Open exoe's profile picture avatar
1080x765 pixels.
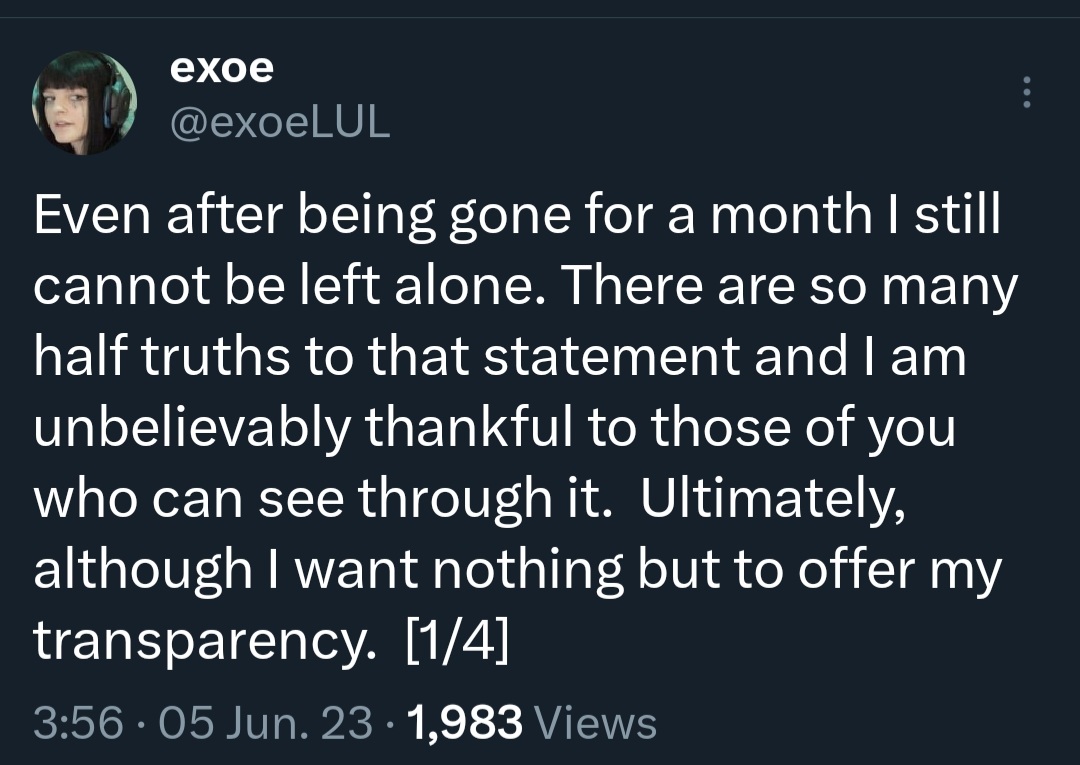(84, 103)
